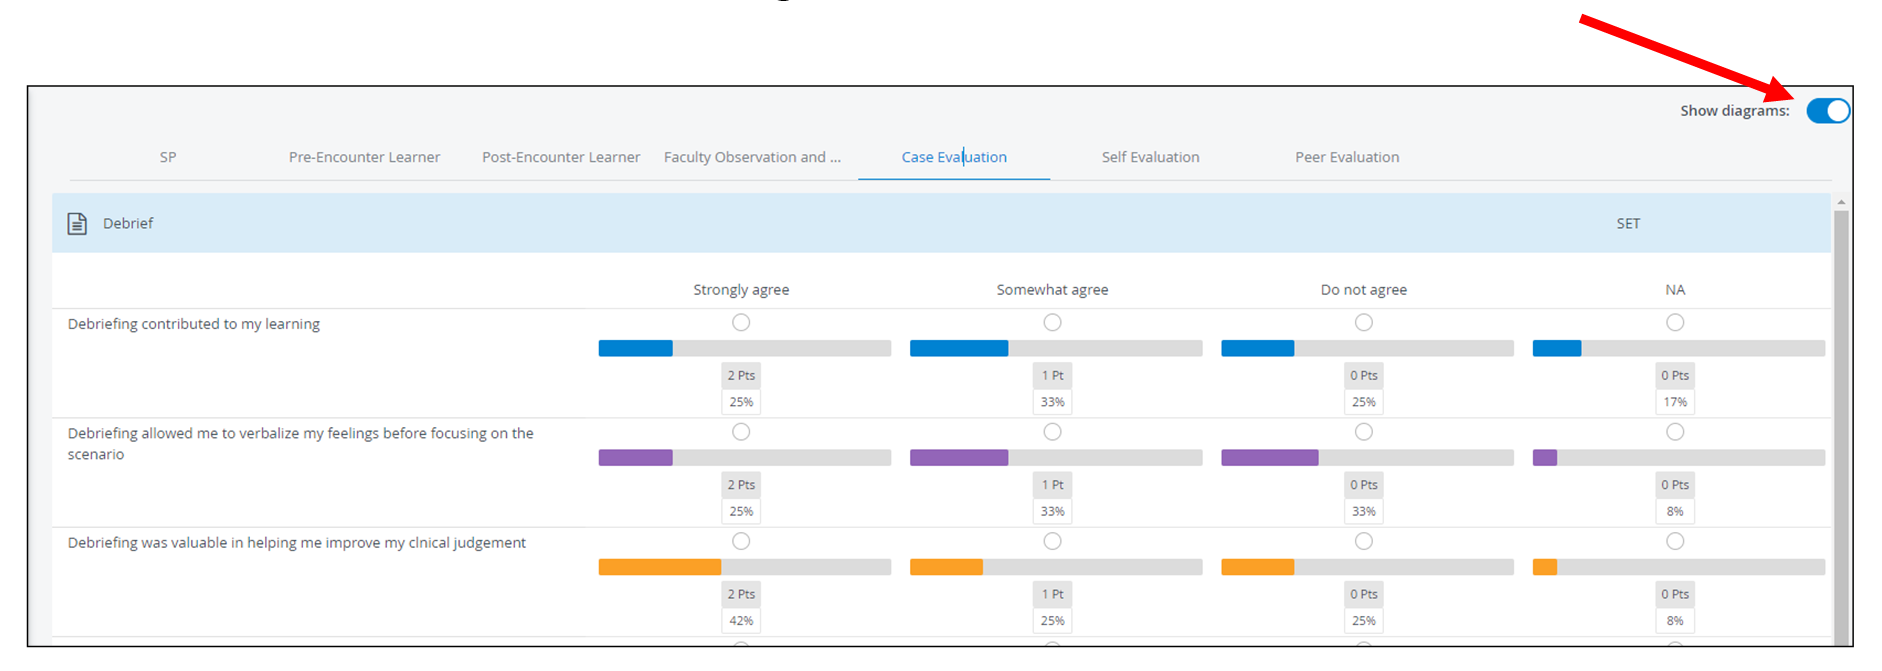Click the scrollbar up arrow
The image size is (1882, 671).
(x=1841, y=202)
